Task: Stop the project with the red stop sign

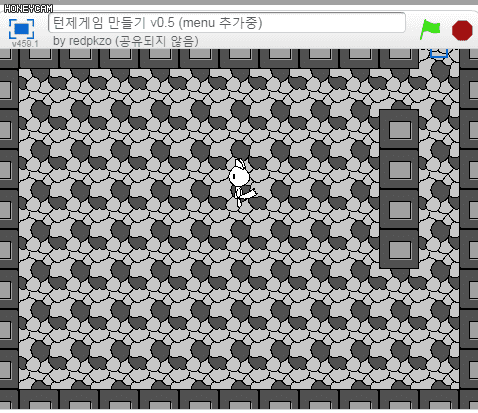Action: pyautogui.click(x=462, y=30)
